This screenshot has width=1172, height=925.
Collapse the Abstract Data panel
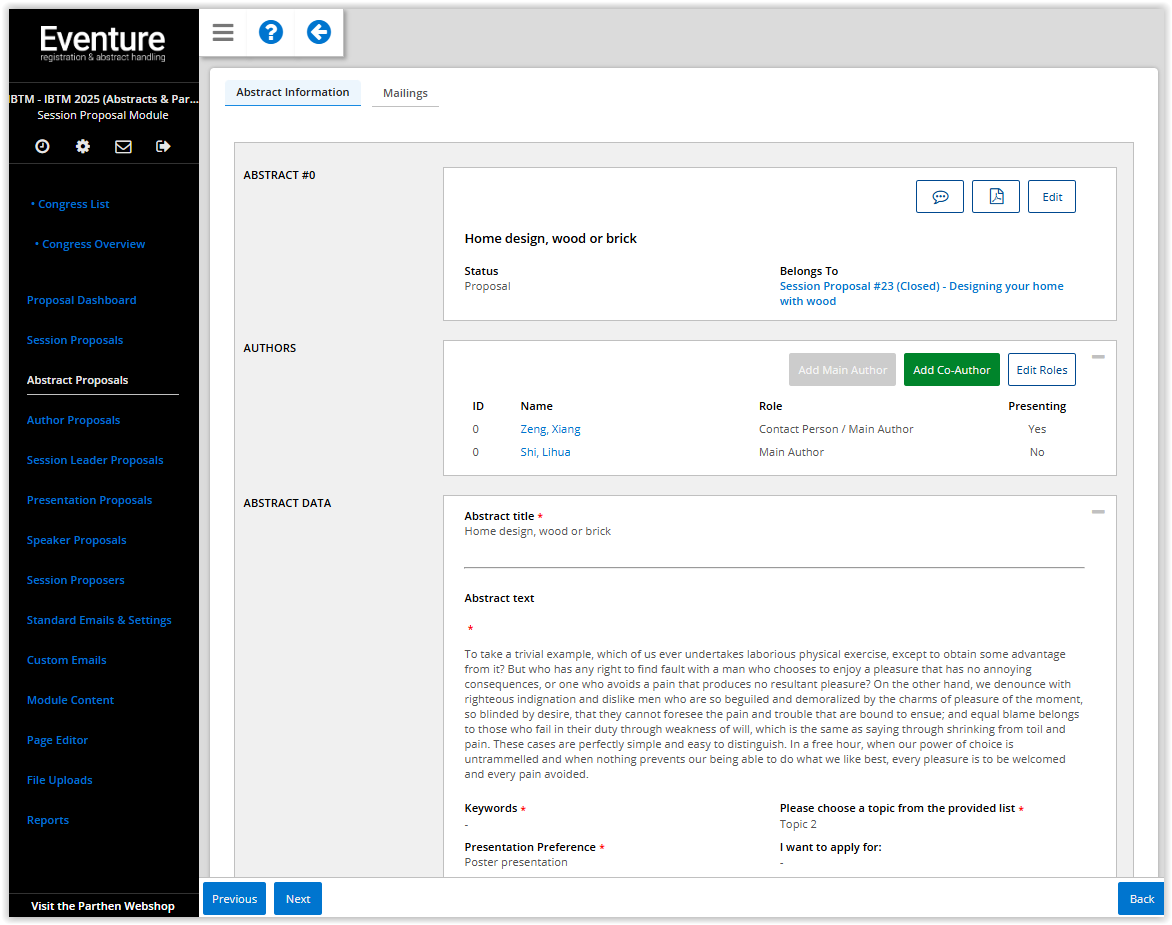(1098, 512)
